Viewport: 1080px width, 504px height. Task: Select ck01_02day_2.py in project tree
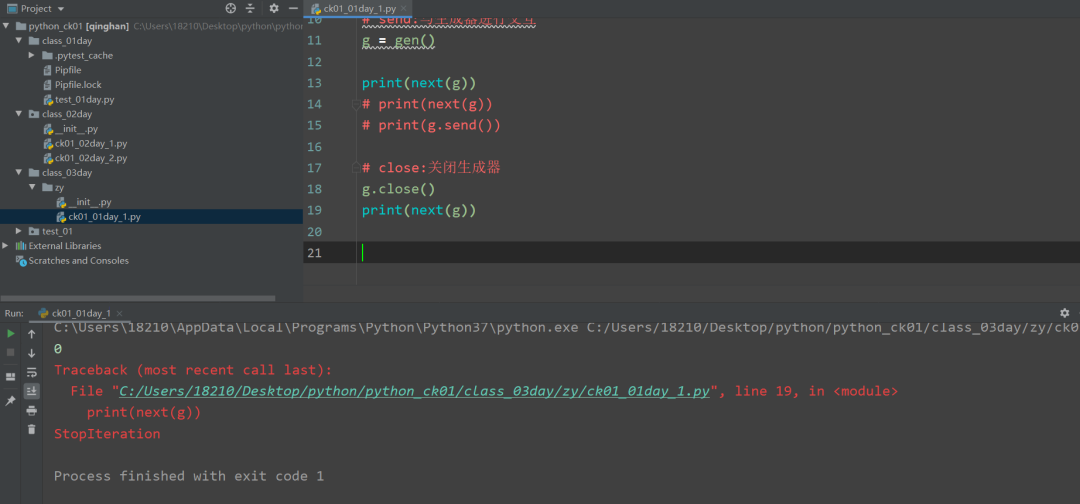click(x=91, y=158)
